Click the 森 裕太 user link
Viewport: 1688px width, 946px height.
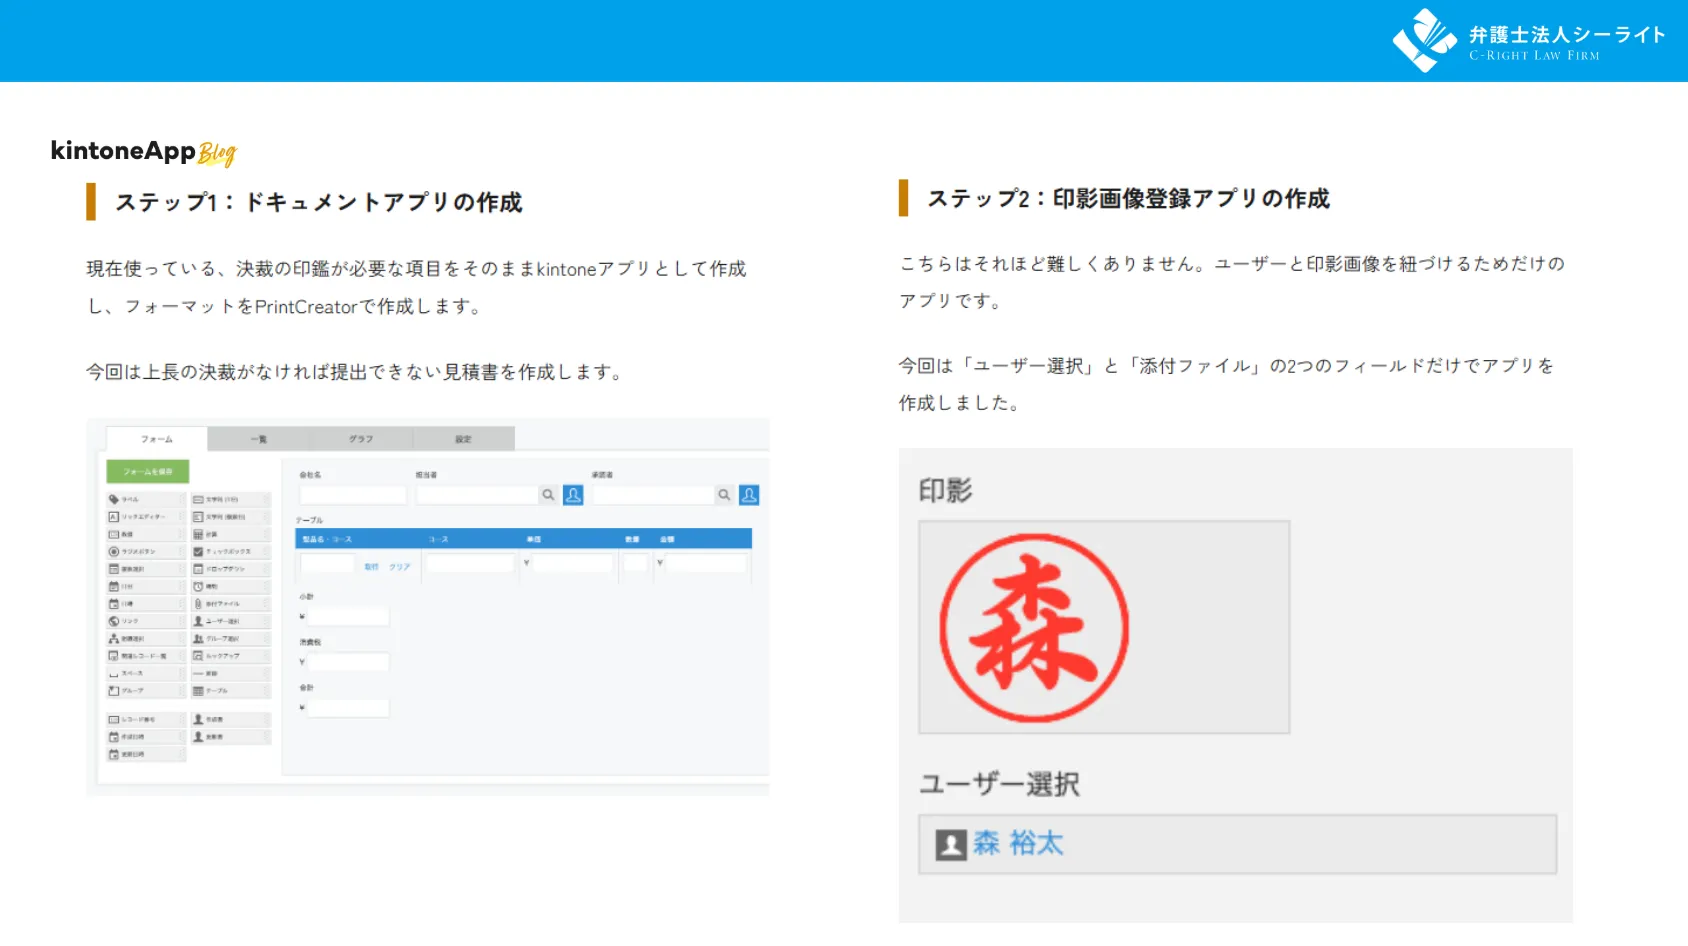1018,844
